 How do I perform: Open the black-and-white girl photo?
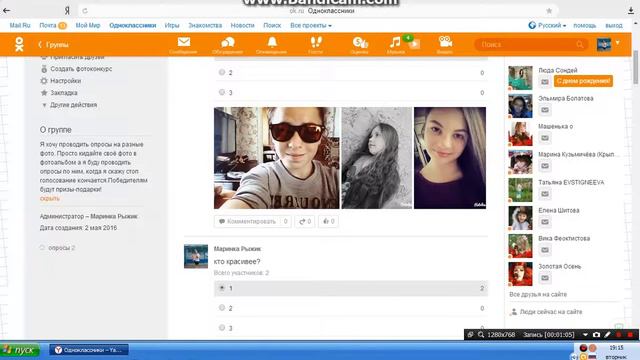pyautogui.click(x=377, y=158)
